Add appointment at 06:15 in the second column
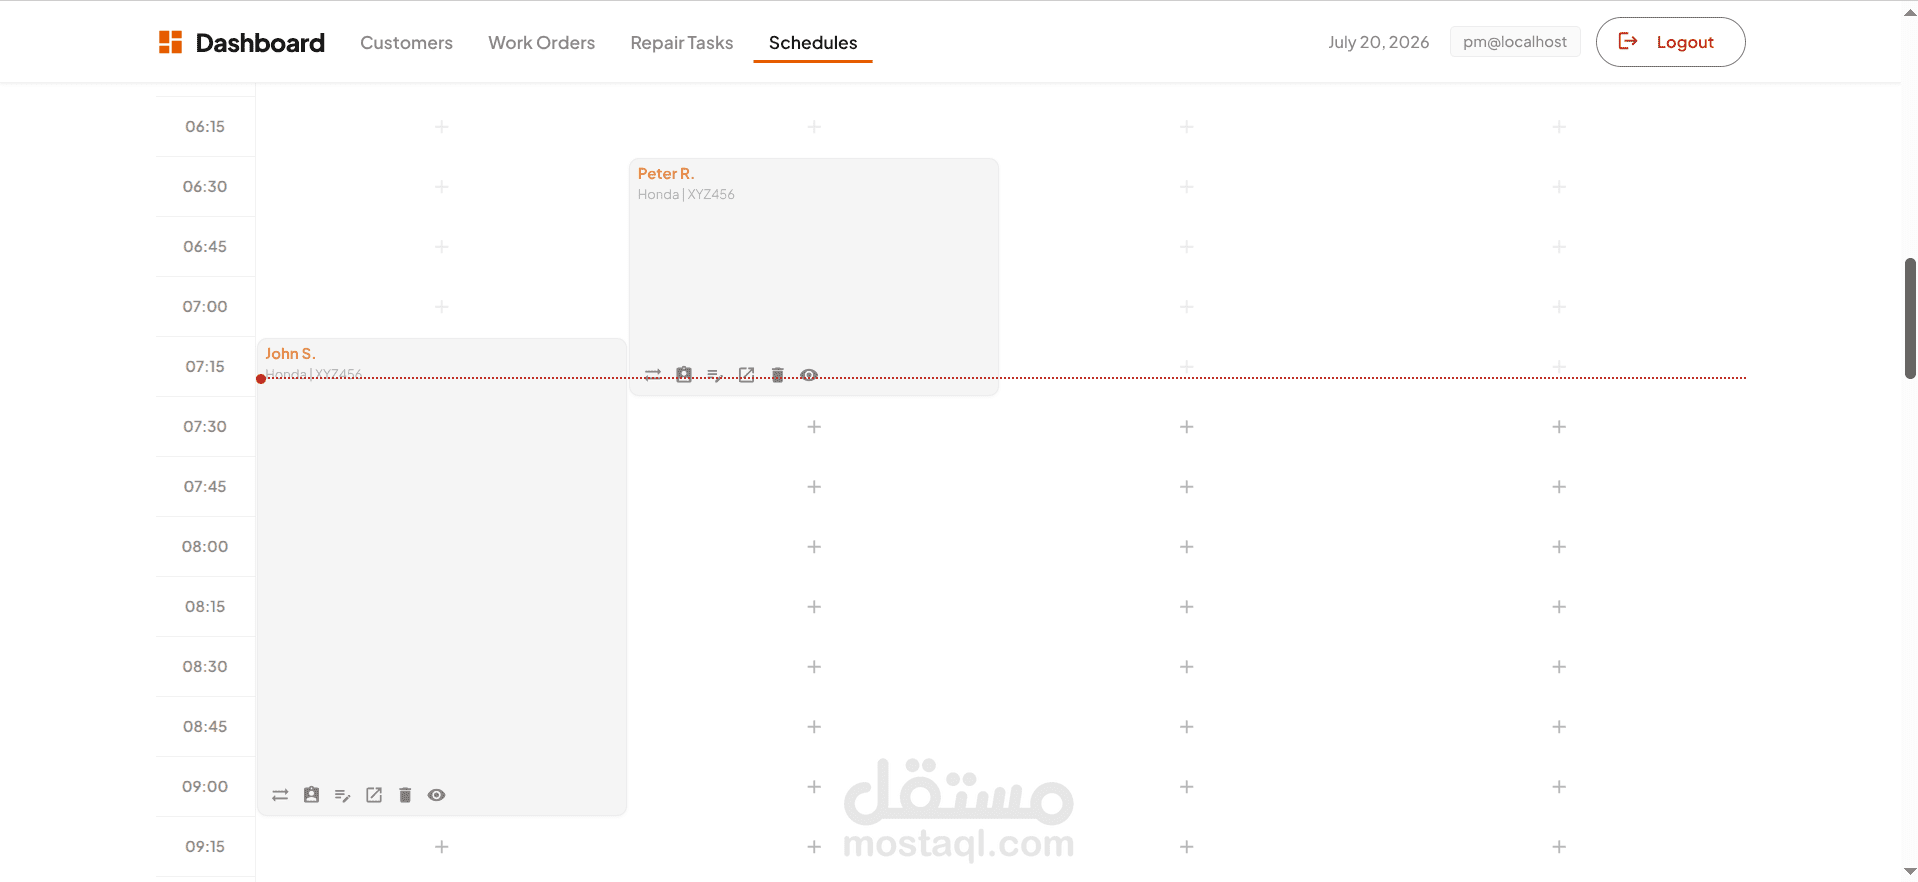Viewport: 1918px width, 882px height. click(x=814, y=127)
